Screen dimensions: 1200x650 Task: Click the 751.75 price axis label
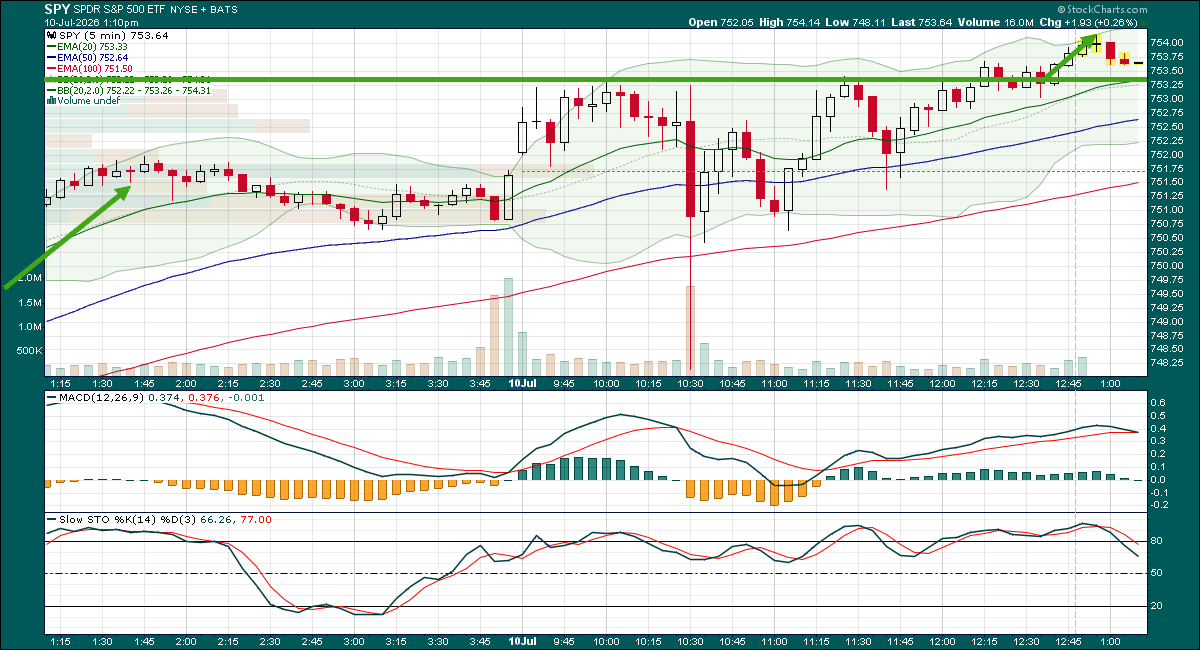click(1167, 168)
